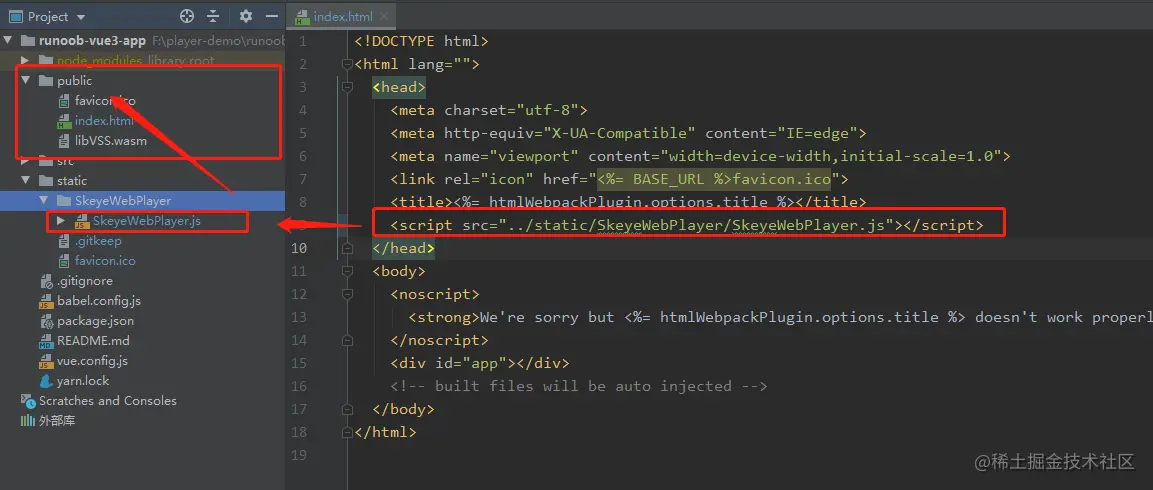Click the Scratches and Consoles icon
1153x490 pixels.
coord(28,401)
